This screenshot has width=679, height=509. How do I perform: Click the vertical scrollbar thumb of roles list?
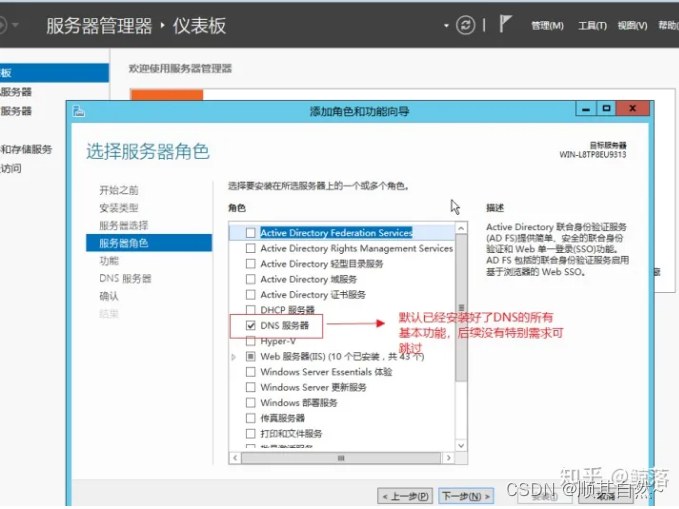tap(461, 308)
